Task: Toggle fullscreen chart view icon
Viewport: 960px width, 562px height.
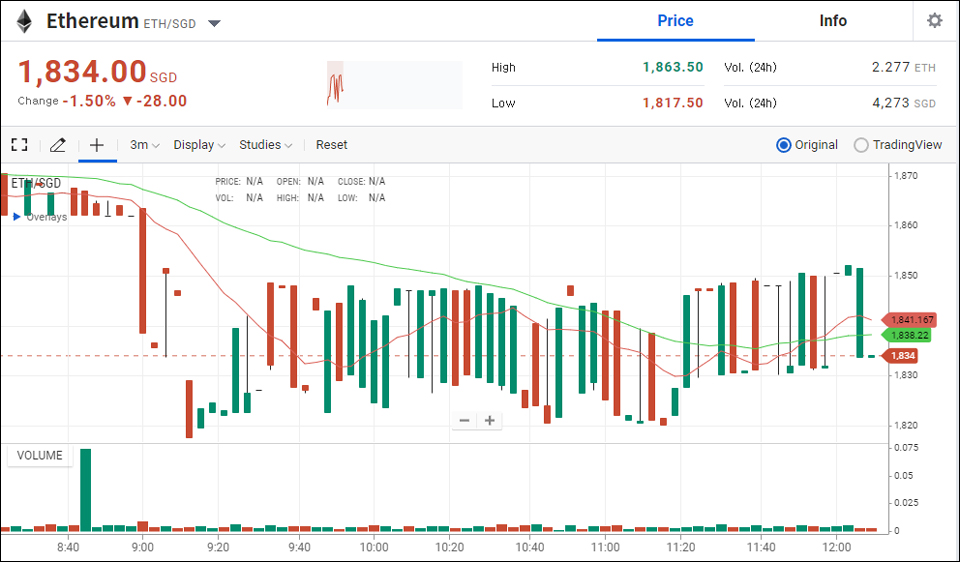Action: pyautogui.click(x=19, y=145)
